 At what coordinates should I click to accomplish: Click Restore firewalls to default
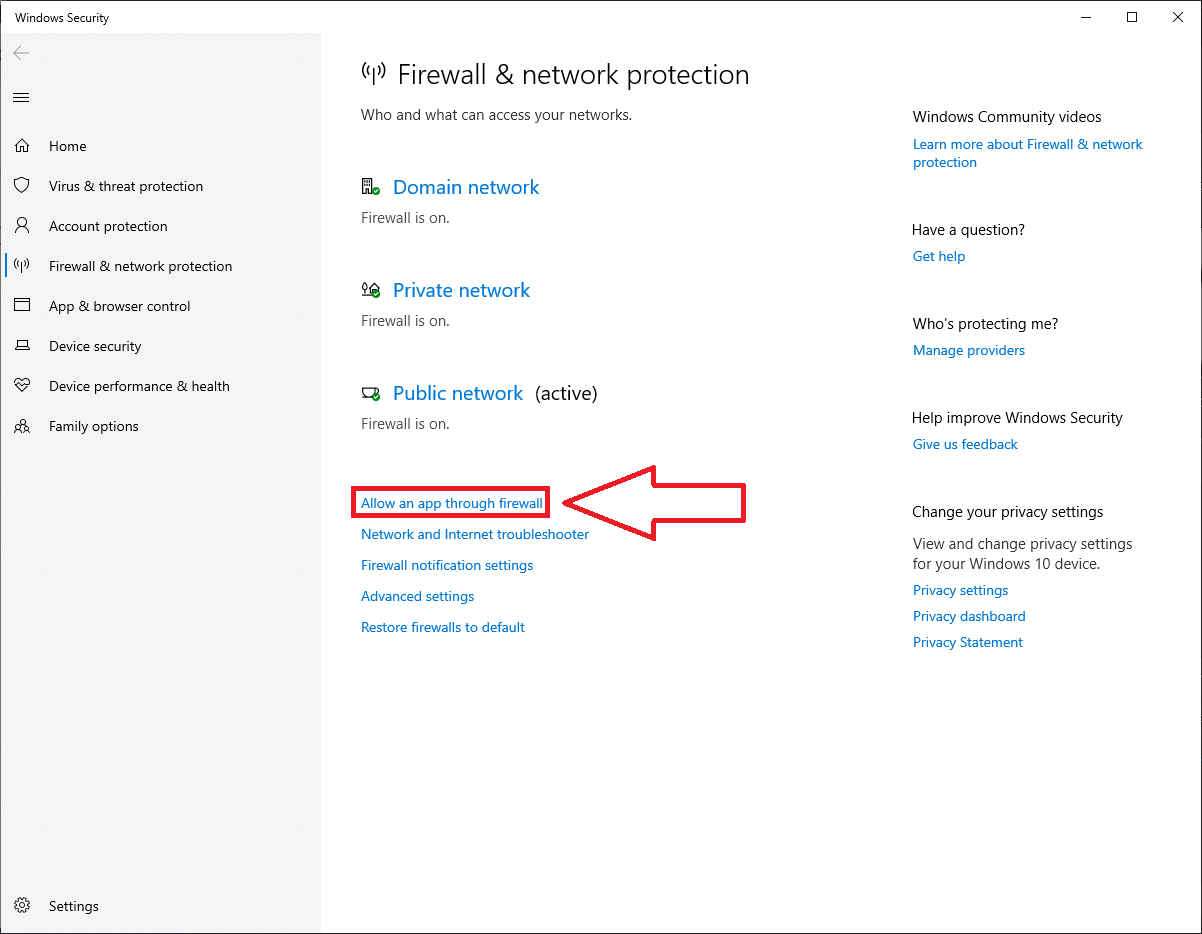pyautogui.click(x=443, y=627)
